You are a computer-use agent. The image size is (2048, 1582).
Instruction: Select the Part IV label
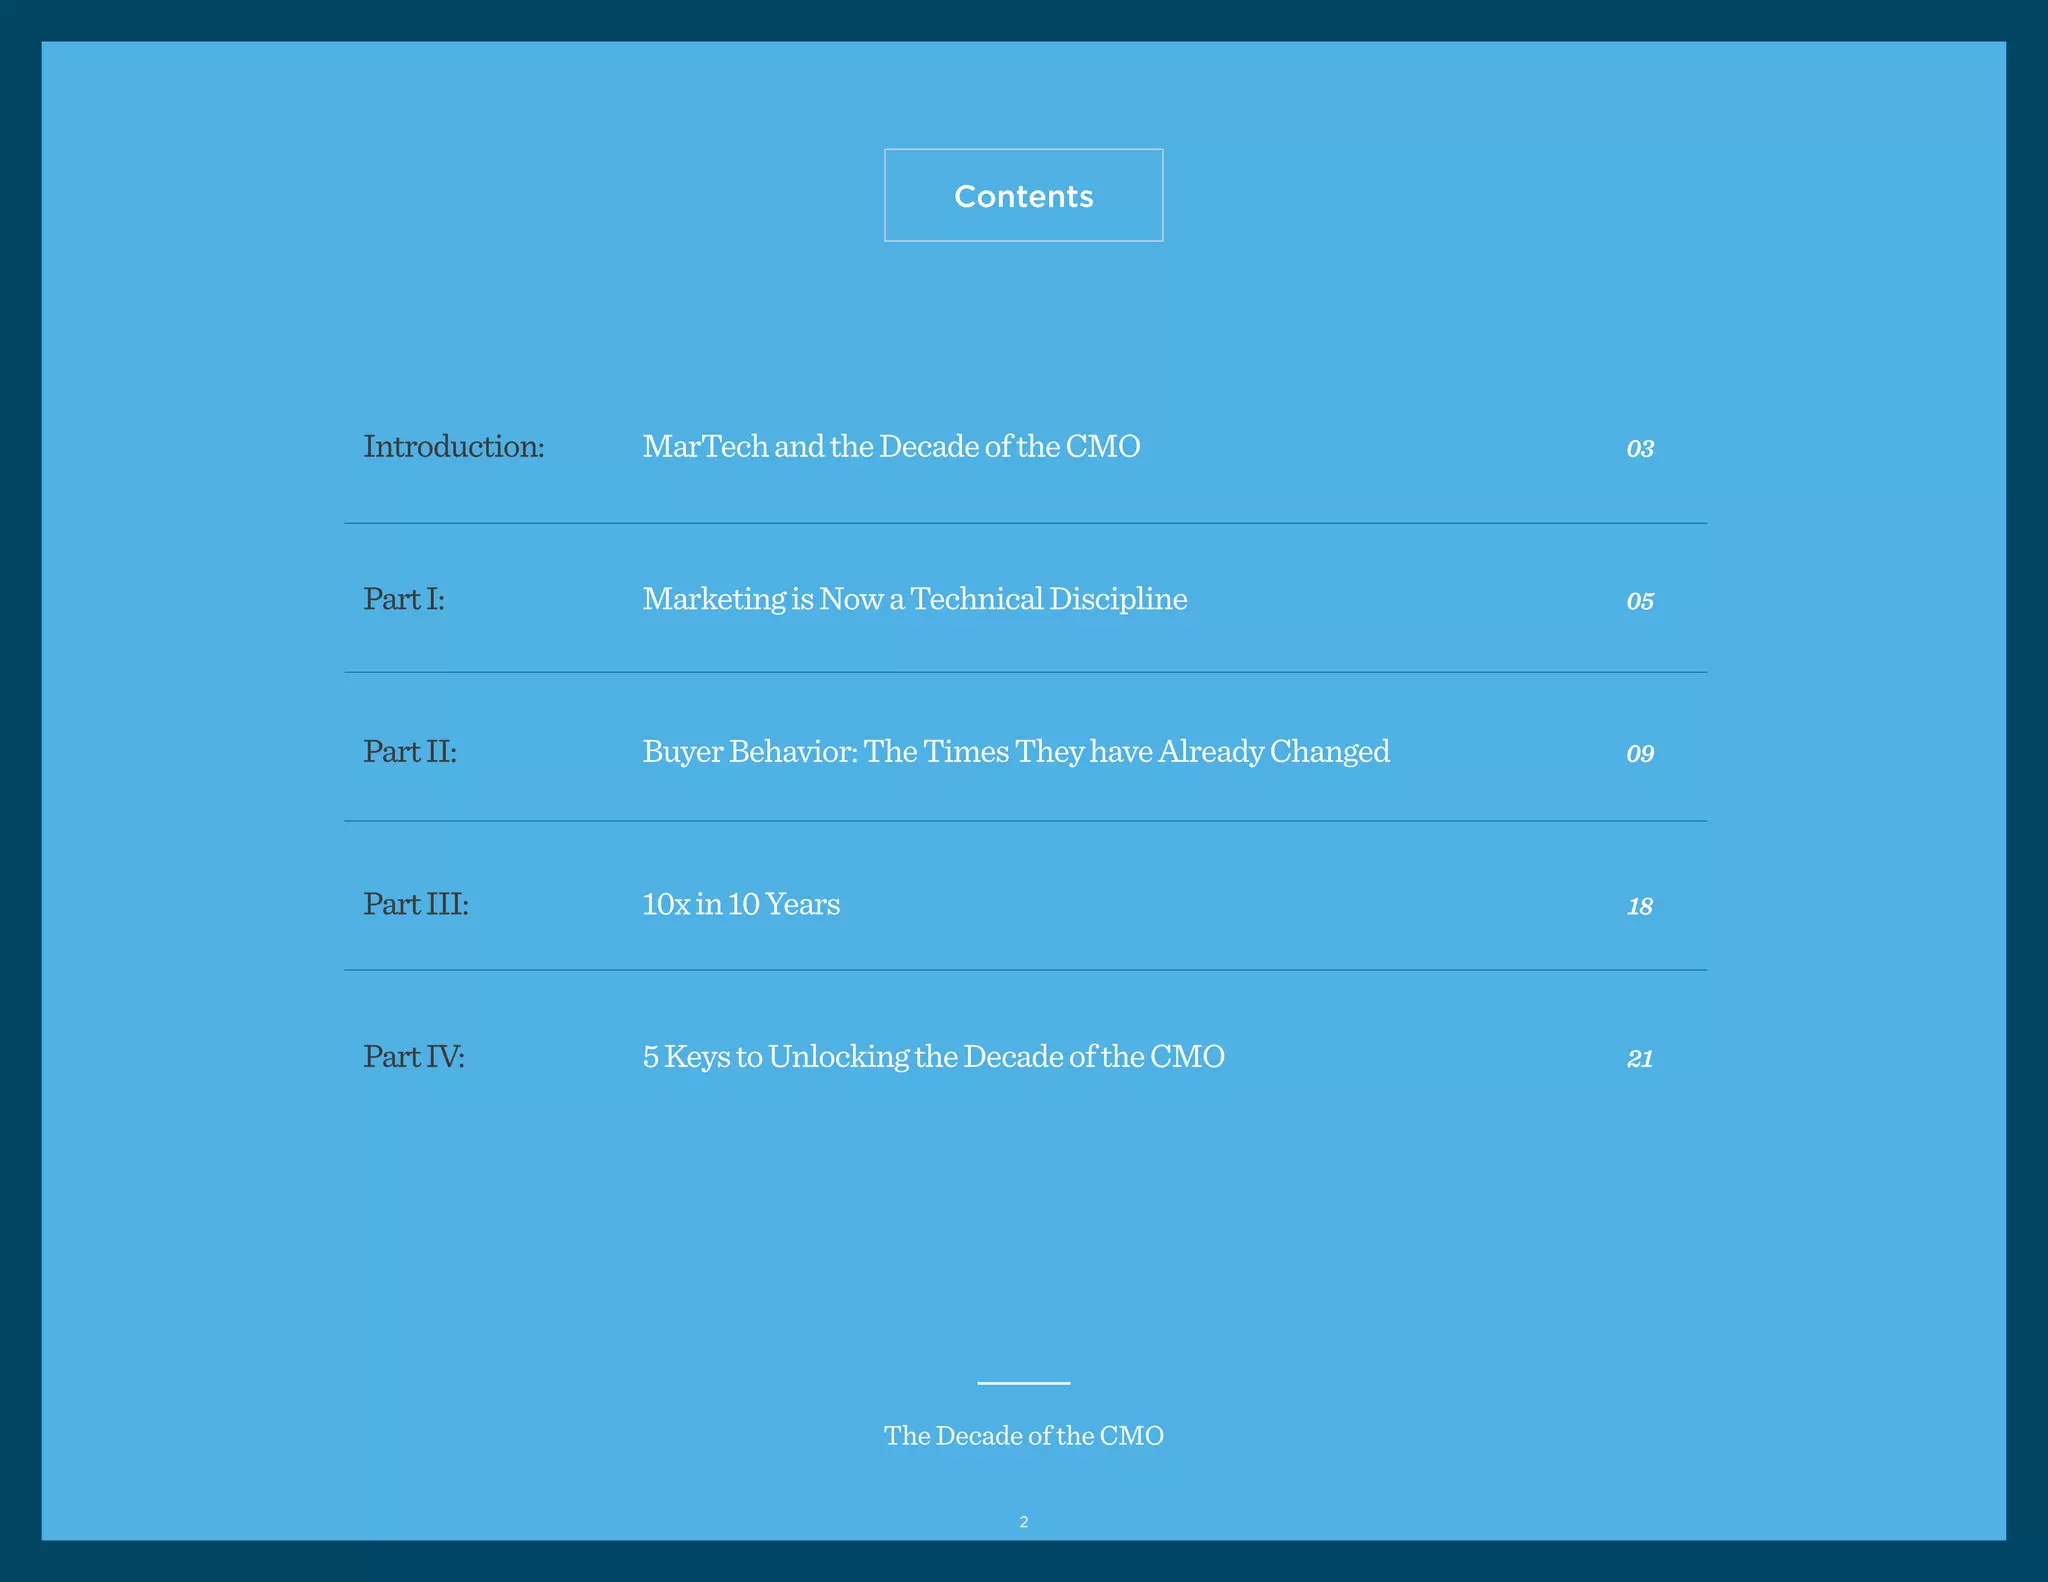click(x=413, y=1056)
